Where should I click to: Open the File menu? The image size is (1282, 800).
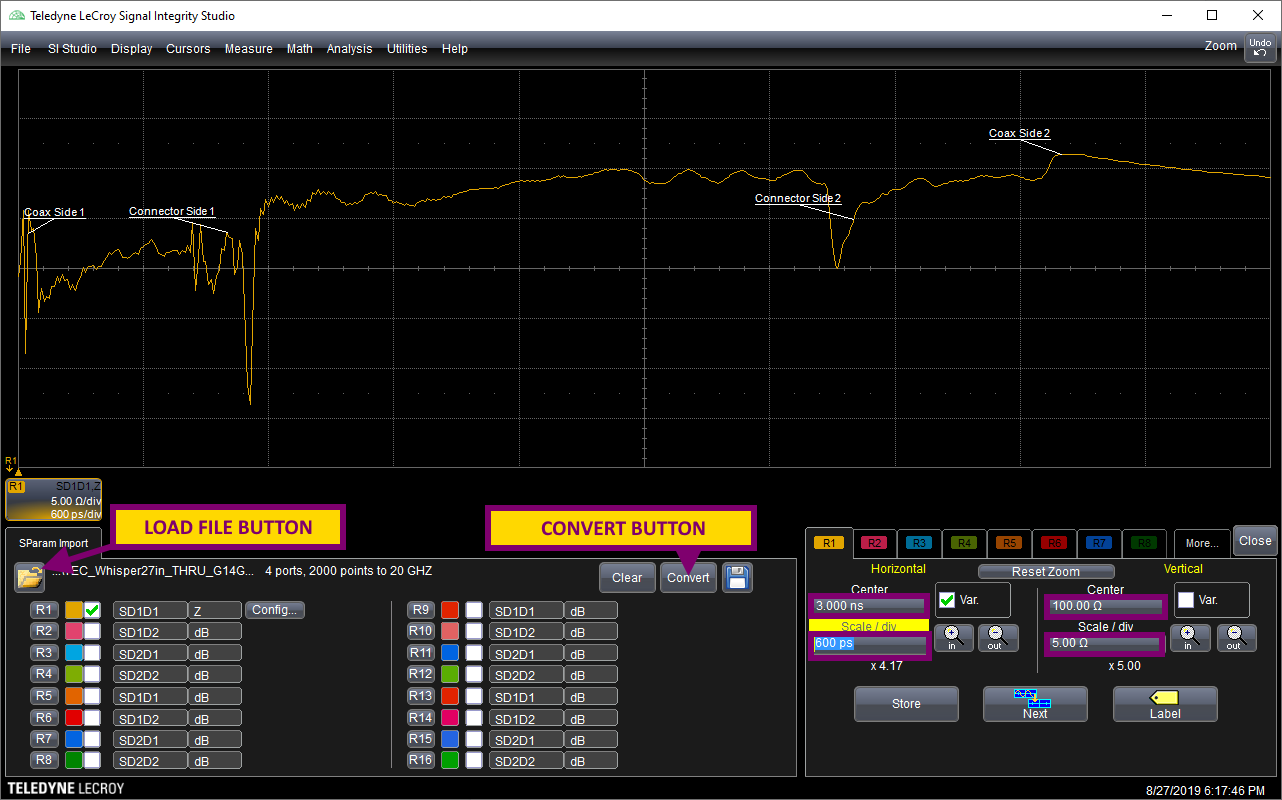pos(21,49)
